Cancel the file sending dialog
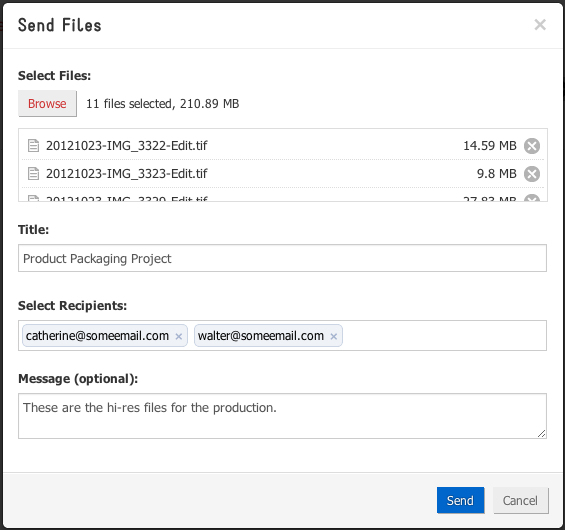This screenshot has height=530, width=565. pyautogui.click(x=520, y=500)
